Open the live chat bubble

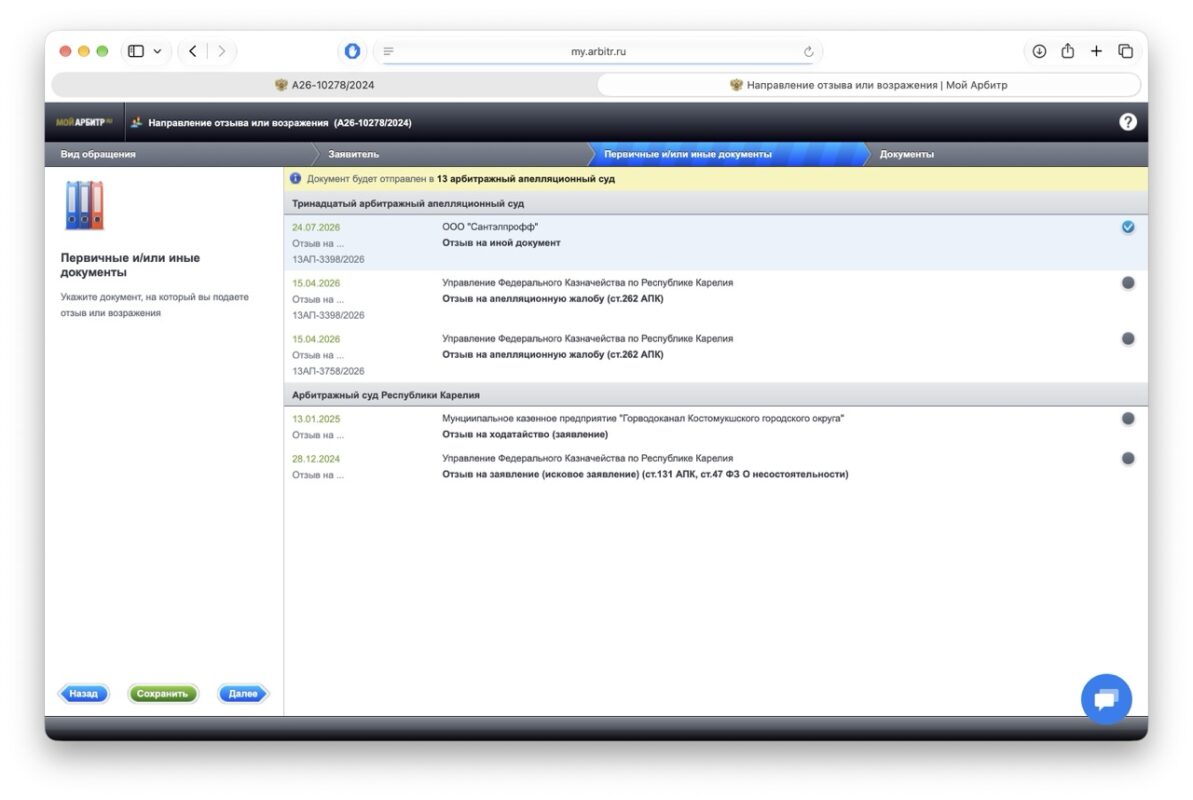click(x=1106, y=699)
